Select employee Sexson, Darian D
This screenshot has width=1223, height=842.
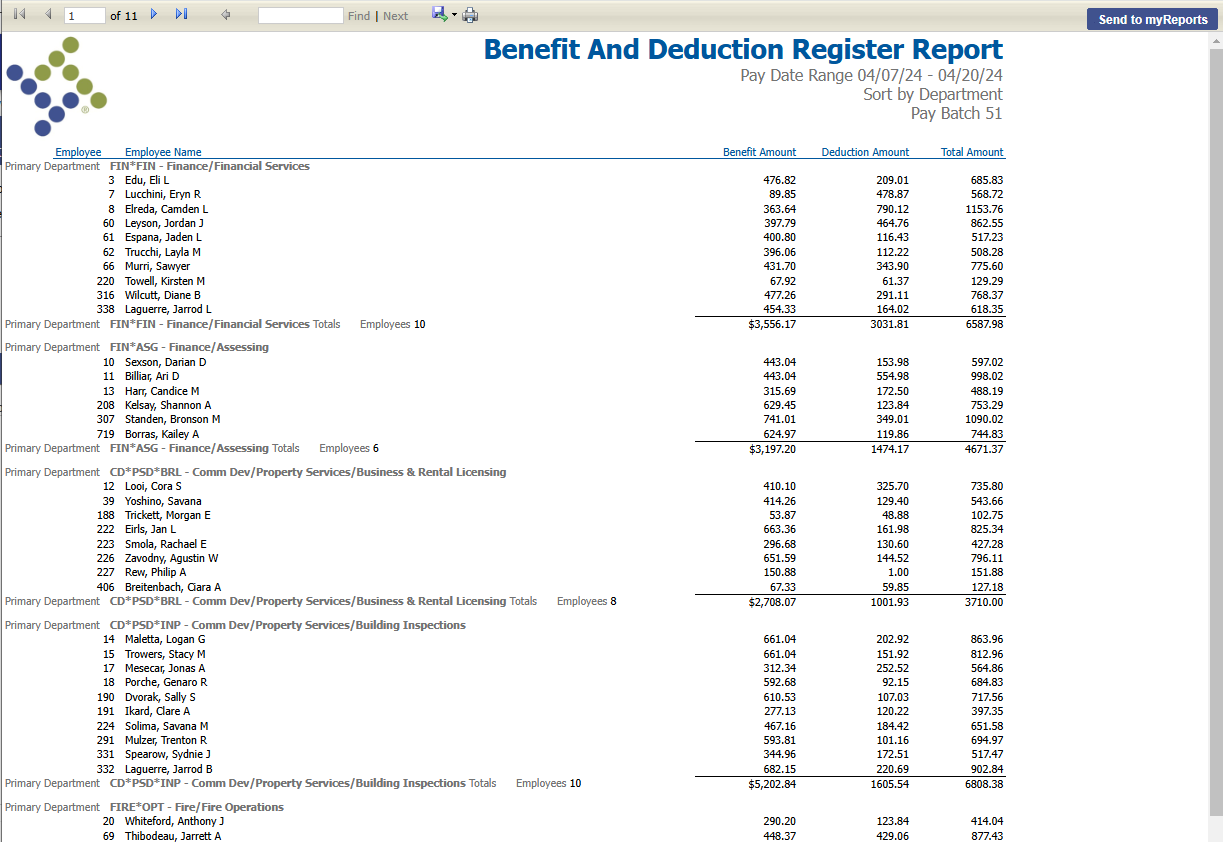[x=165, y=362]
